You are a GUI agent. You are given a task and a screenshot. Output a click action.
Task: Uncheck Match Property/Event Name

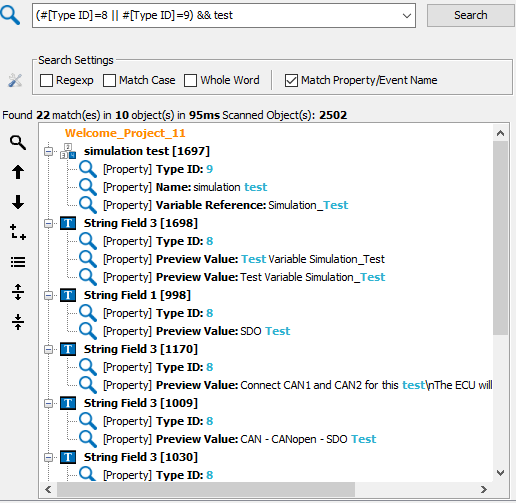[x=291, y=81]
